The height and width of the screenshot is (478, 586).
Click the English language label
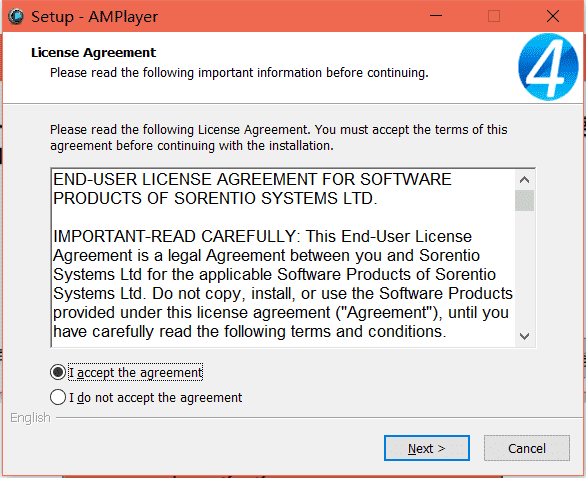pyautogui.click(x=30, y=417)
